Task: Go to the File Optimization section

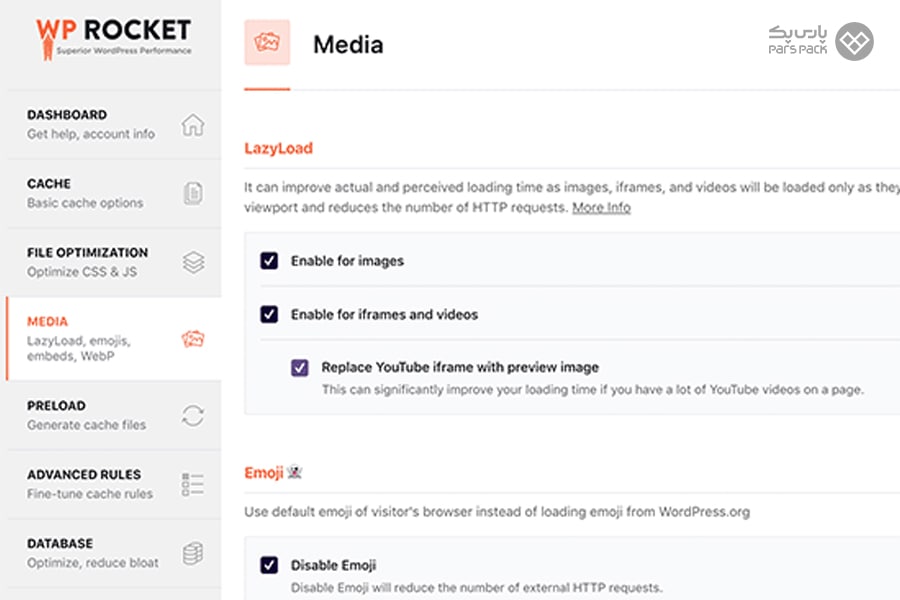Action: 114,262
